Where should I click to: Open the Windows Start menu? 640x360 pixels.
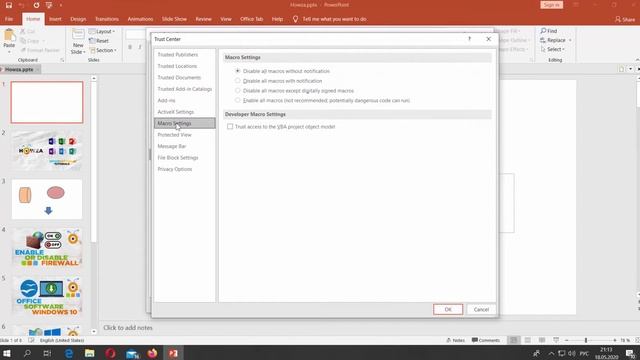(7, 353)
